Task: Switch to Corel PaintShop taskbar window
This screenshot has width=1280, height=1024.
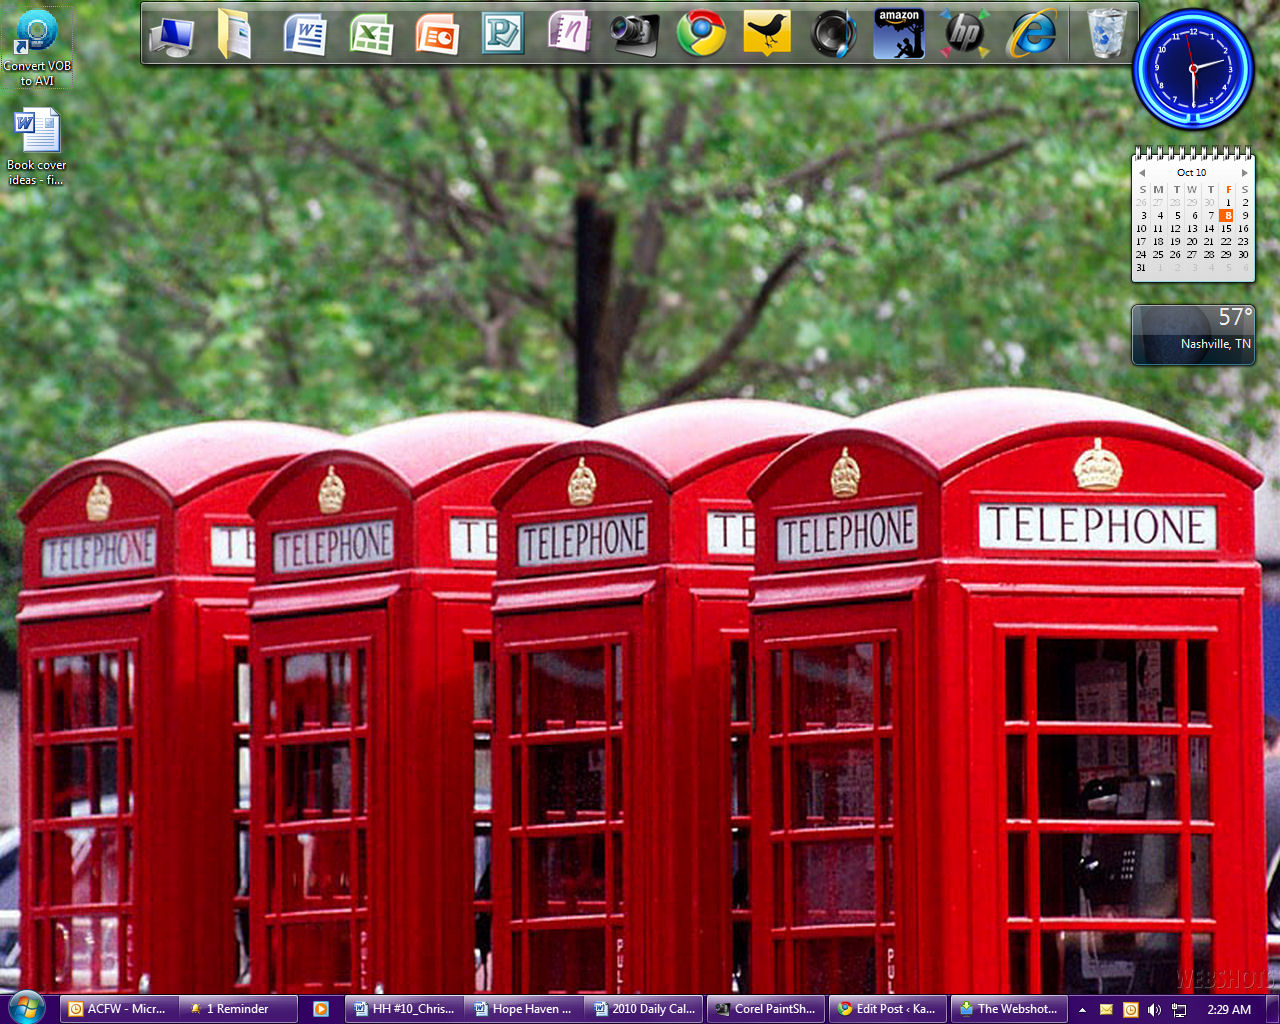Action: tap(766, 1009)
